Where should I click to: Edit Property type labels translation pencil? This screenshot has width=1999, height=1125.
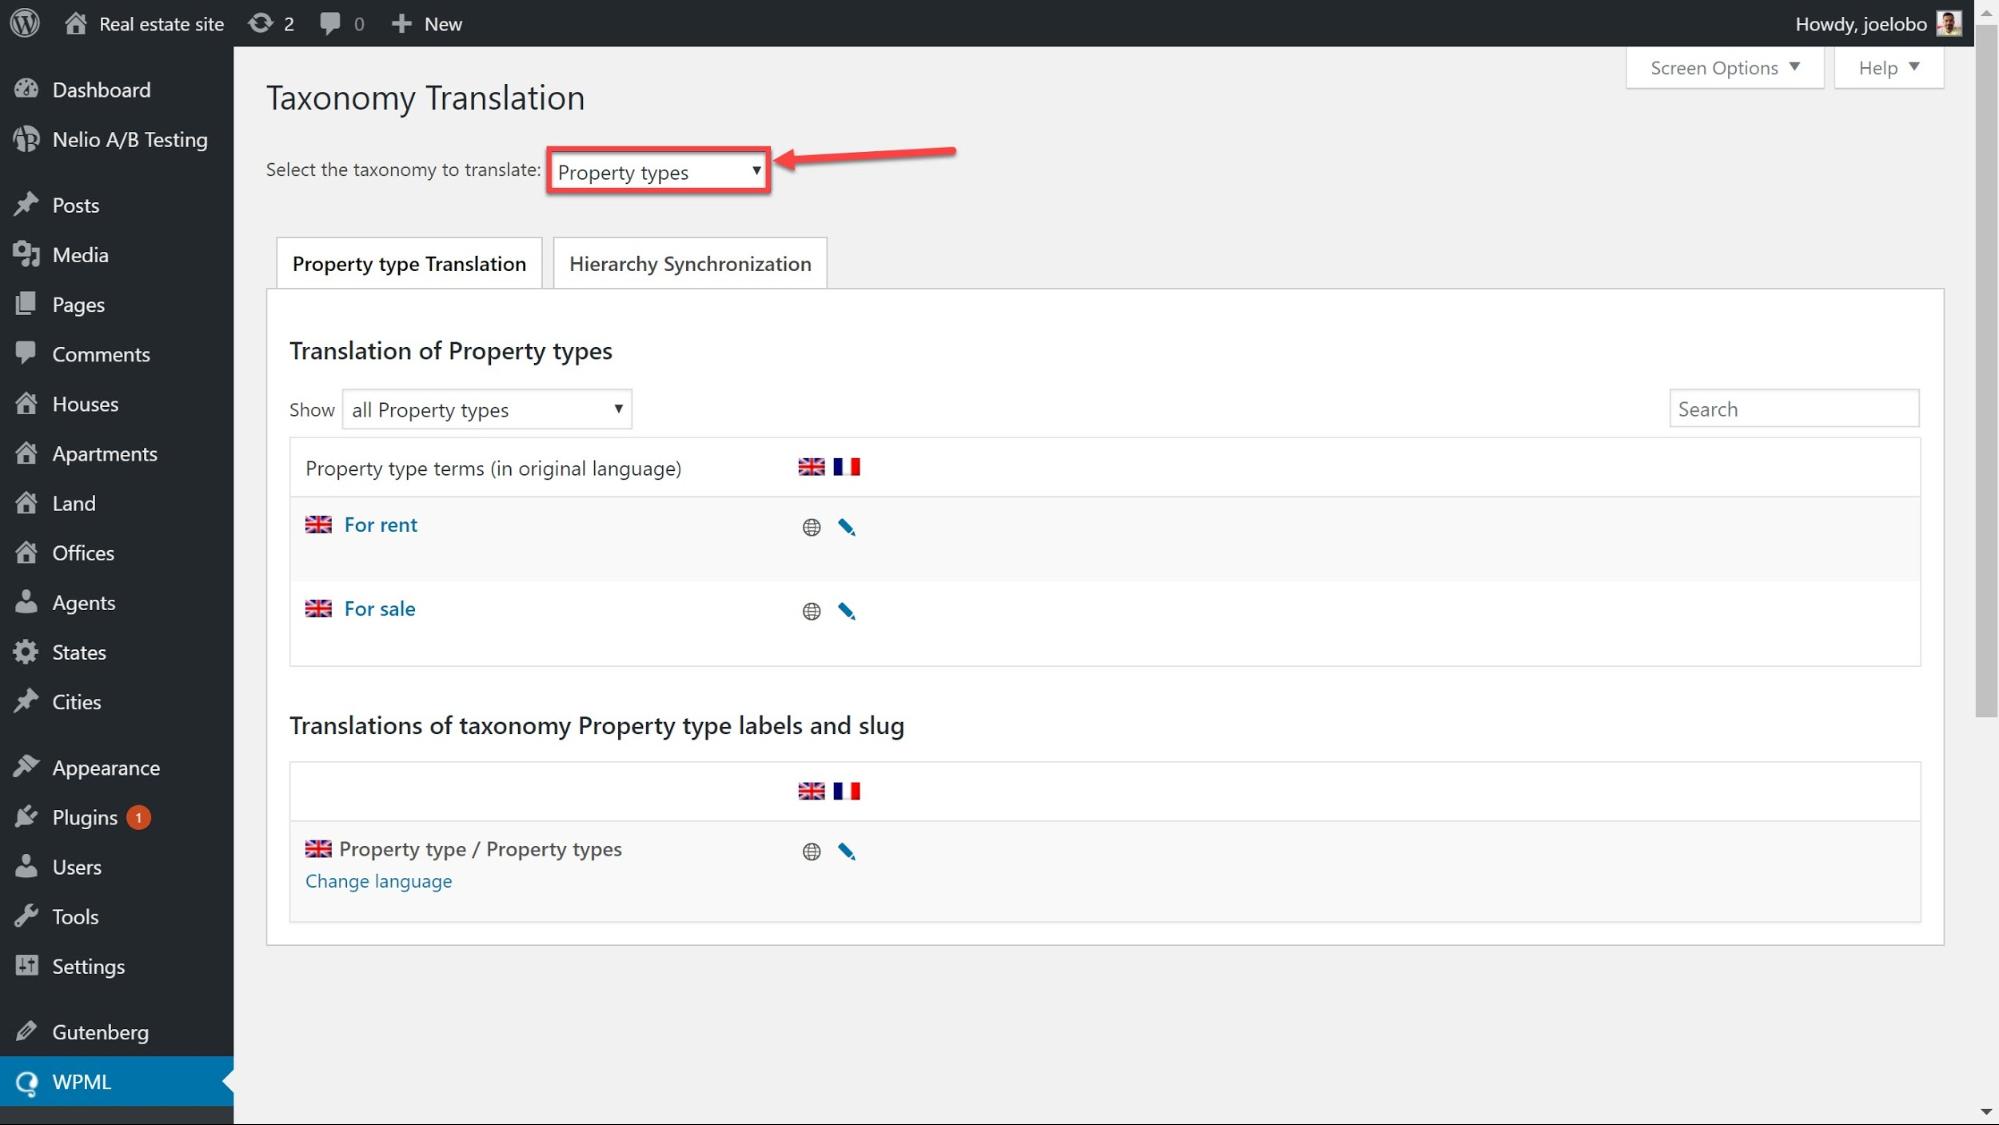[846, 851]
